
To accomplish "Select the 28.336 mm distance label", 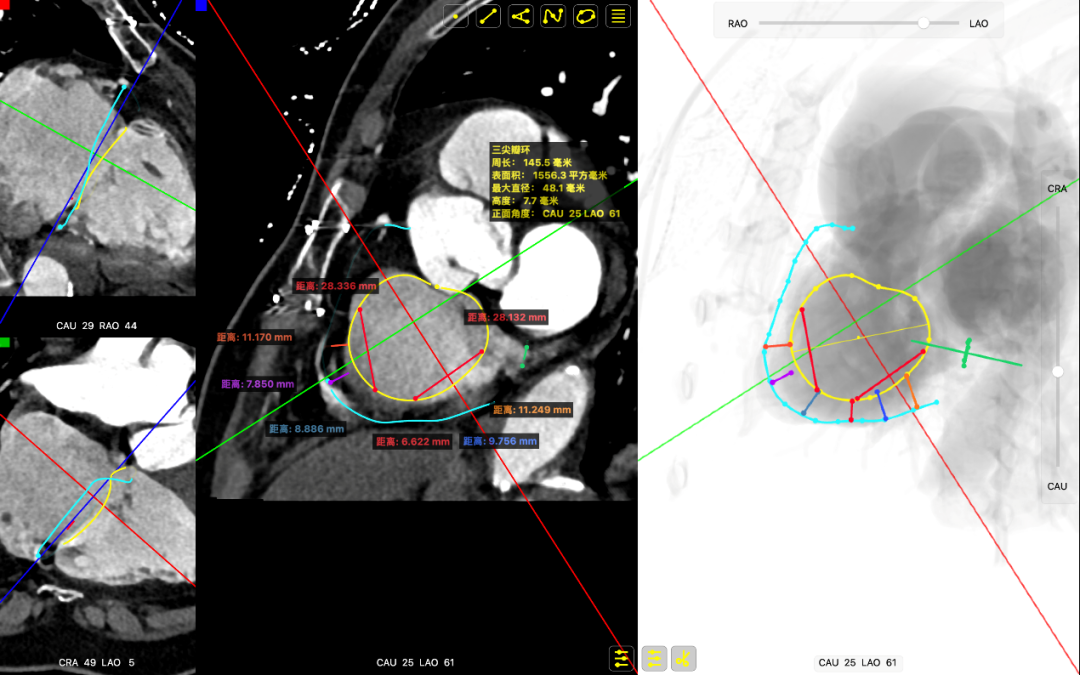I will (336, 286).
